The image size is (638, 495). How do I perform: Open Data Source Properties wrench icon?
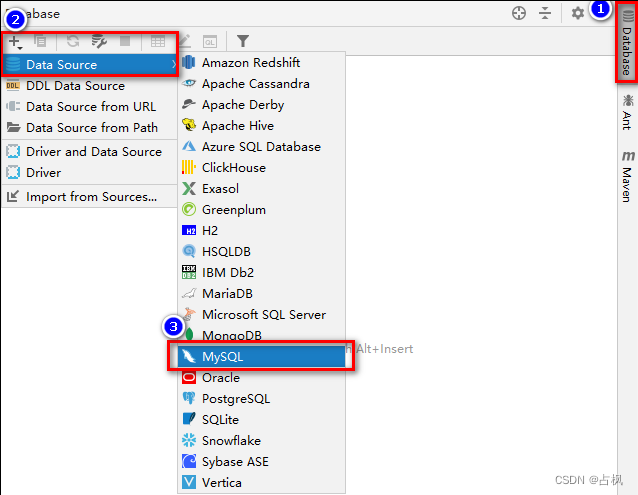(99, 41)
